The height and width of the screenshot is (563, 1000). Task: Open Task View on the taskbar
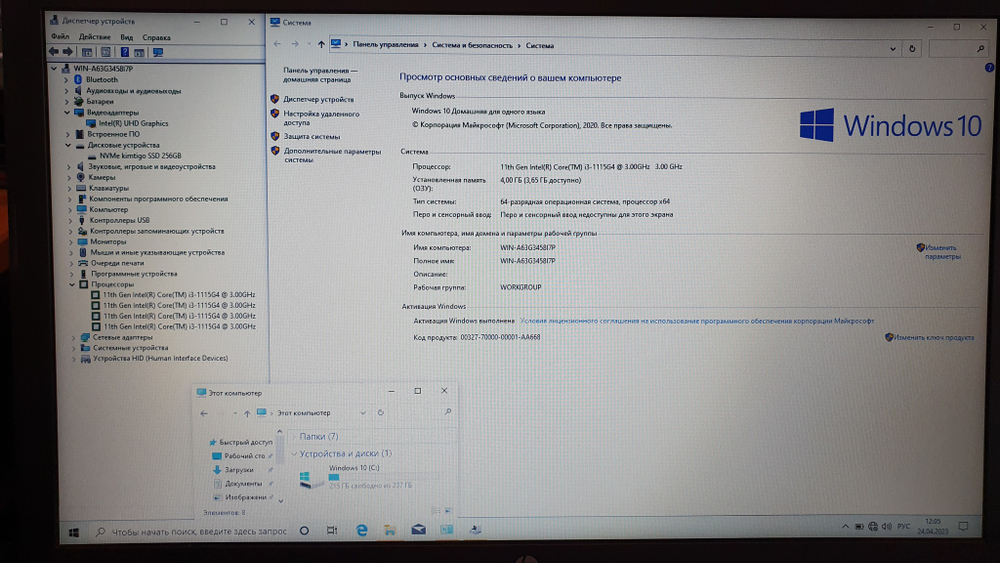(332, 530)
